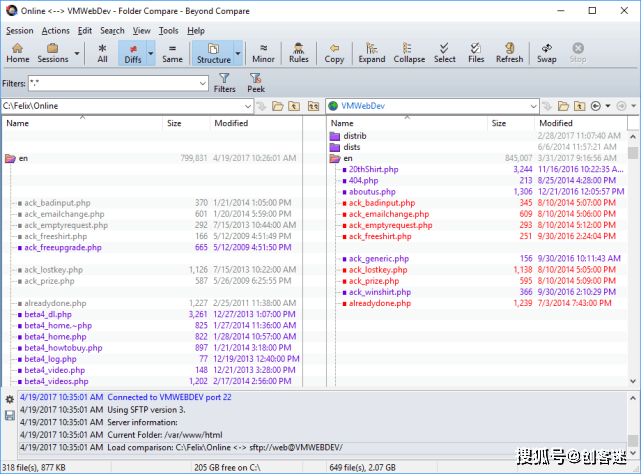Click the left pane Modified column header
The height and width of the screenshot is (474, 641).
(231, 124)
